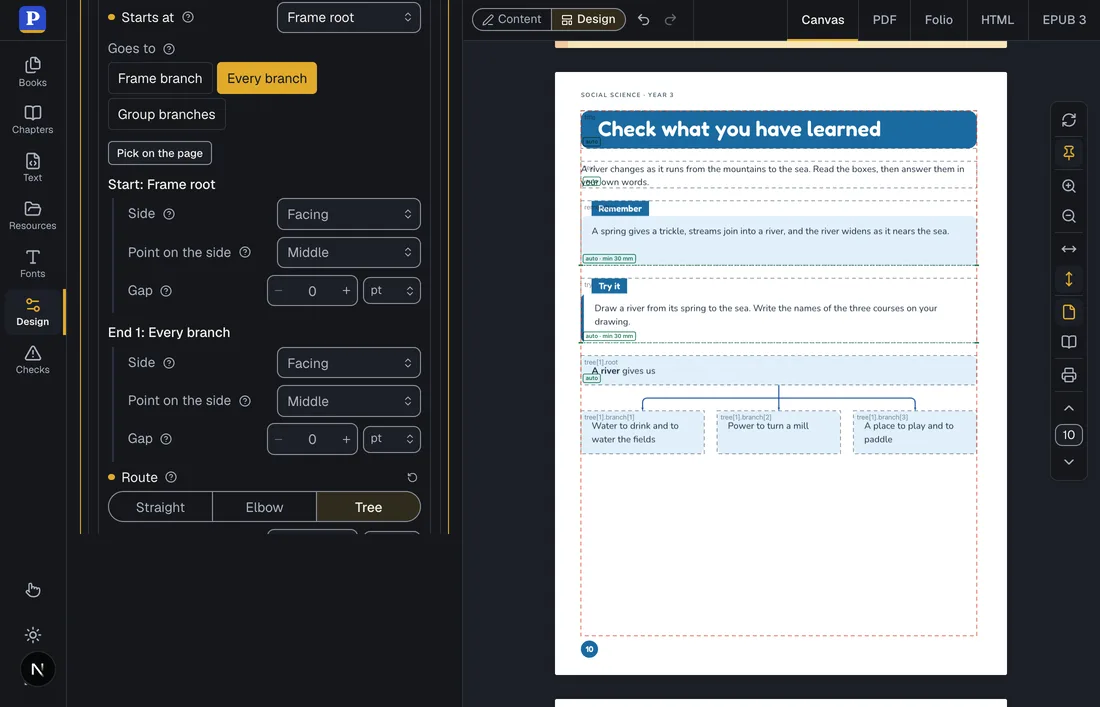Viewport: 1100px width, 707px height.
Task: Click help icon next to Starts at
Action: pos(188,18)
